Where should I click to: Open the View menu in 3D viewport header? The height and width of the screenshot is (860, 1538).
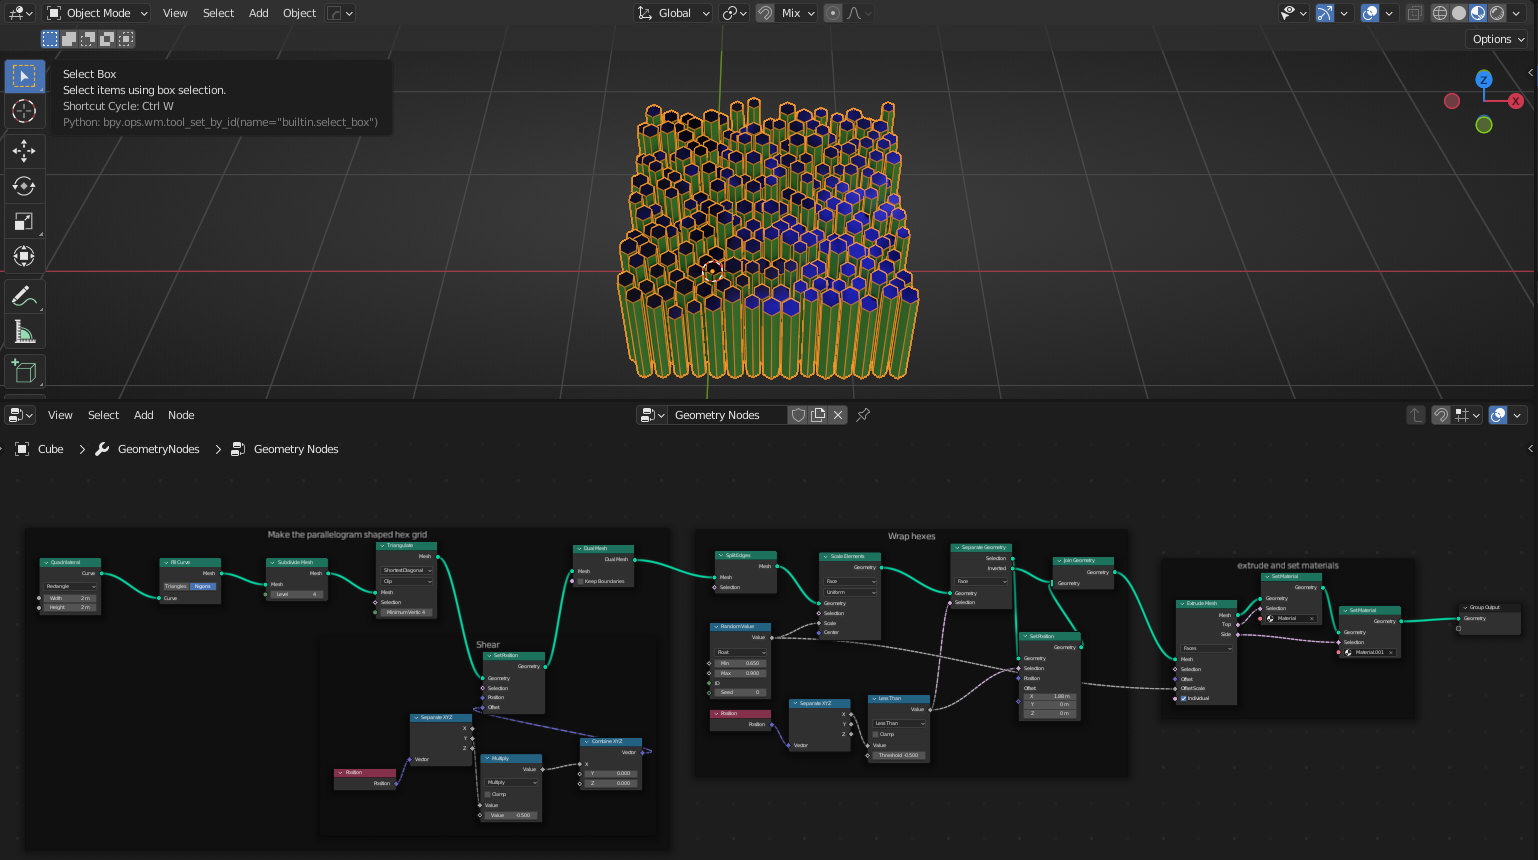point(175,13)
